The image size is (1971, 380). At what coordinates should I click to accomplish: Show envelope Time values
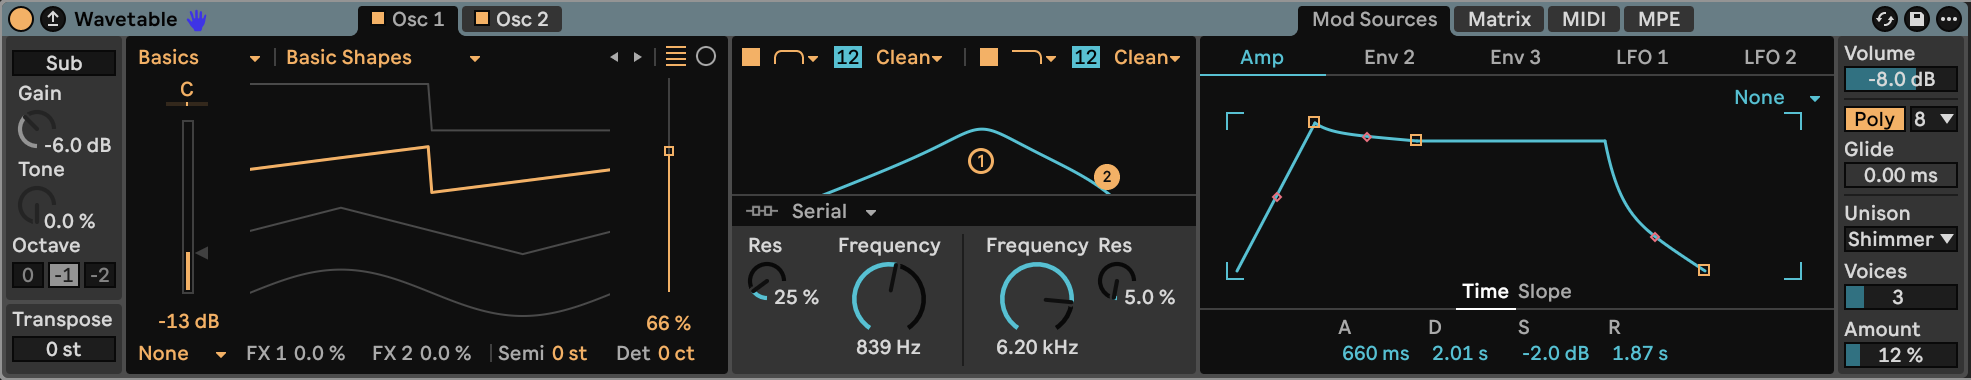(1485, 291)
